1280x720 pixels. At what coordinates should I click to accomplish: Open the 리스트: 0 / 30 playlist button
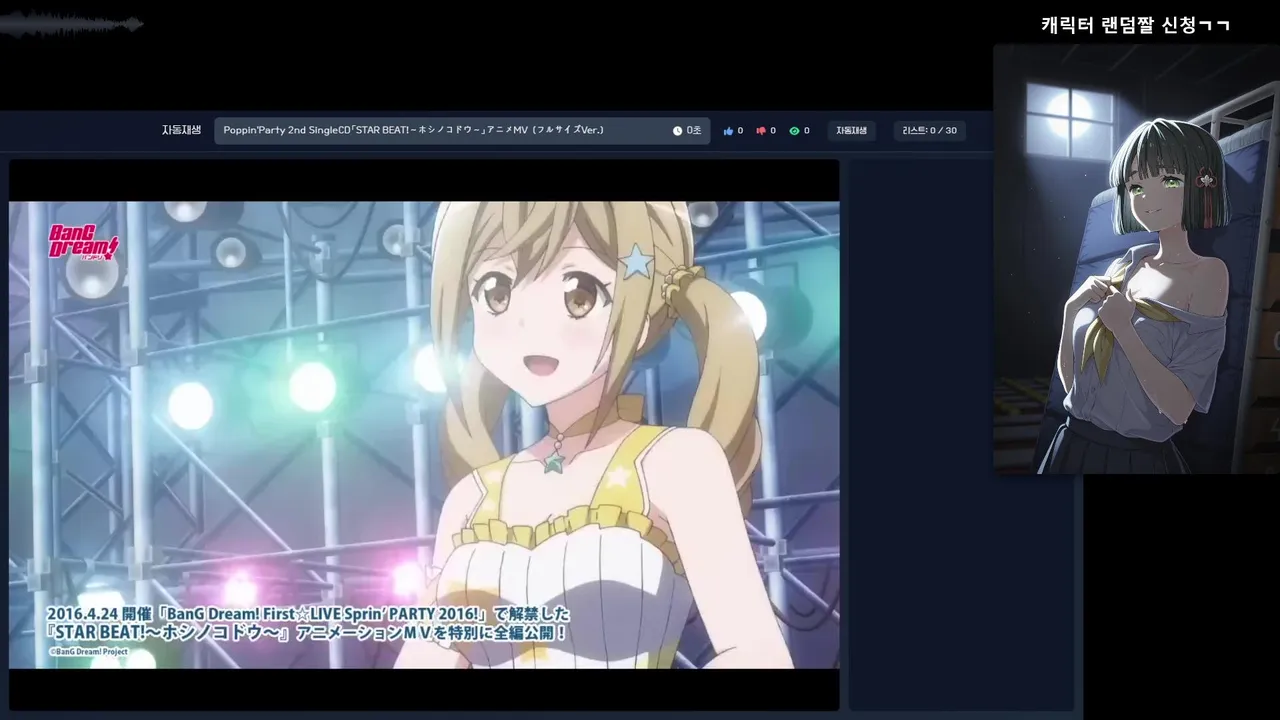click(929, 131)
